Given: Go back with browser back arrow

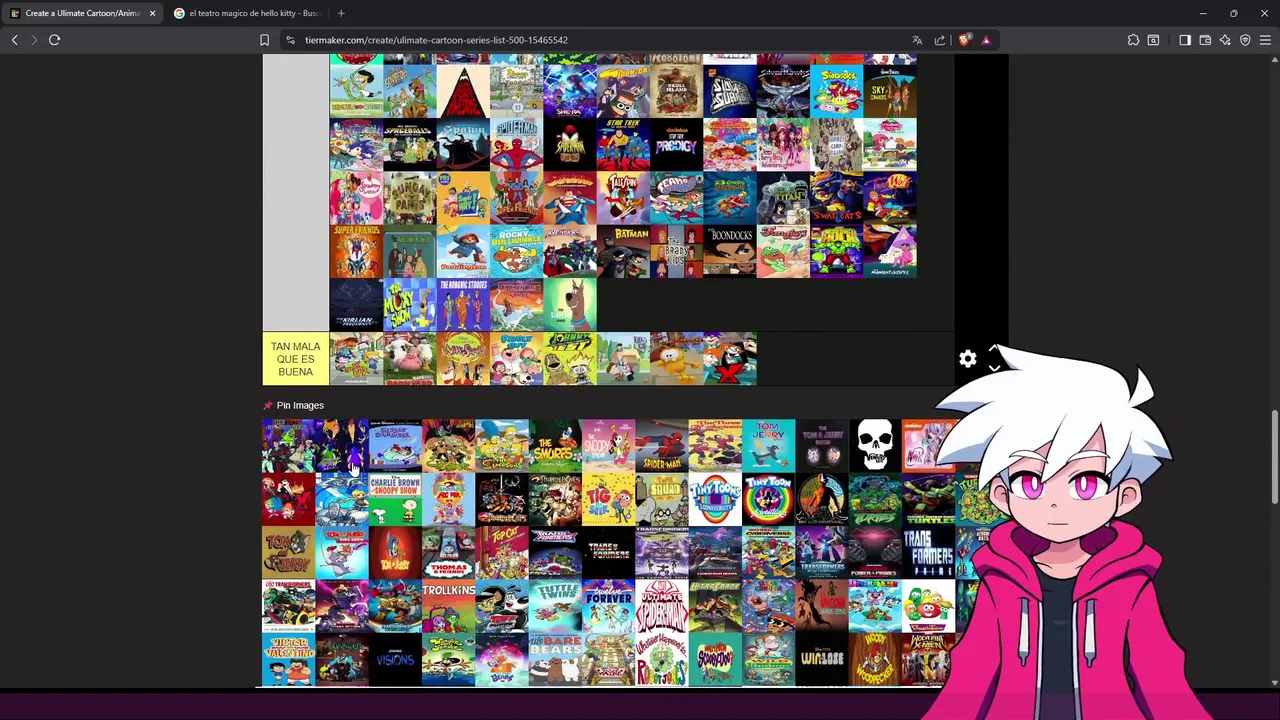Looking at the screenshot, I should [14, 40].
